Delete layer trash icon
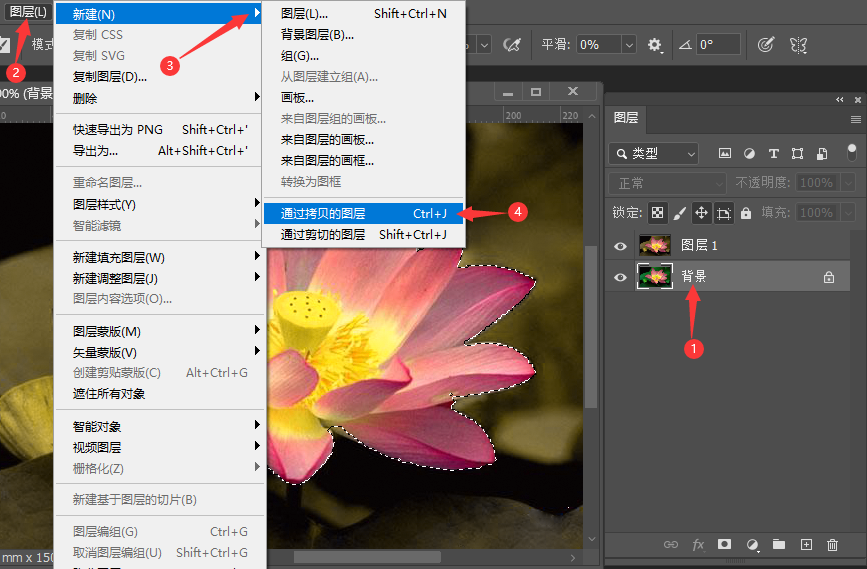Image resolution: width=867 pixels, height=569 pixels. tap(832, 545)
